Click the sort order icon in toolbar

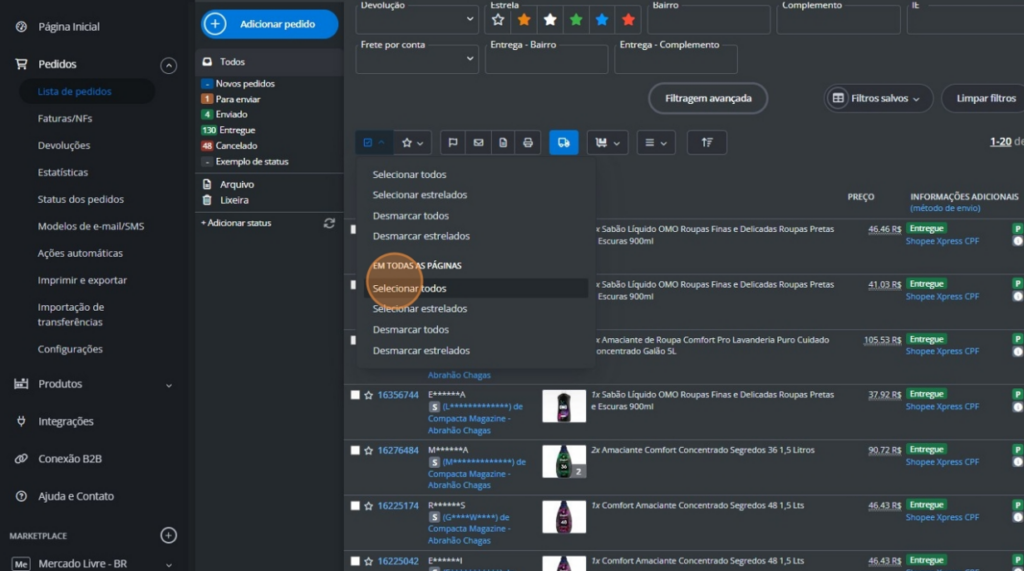tap(707, 143)
